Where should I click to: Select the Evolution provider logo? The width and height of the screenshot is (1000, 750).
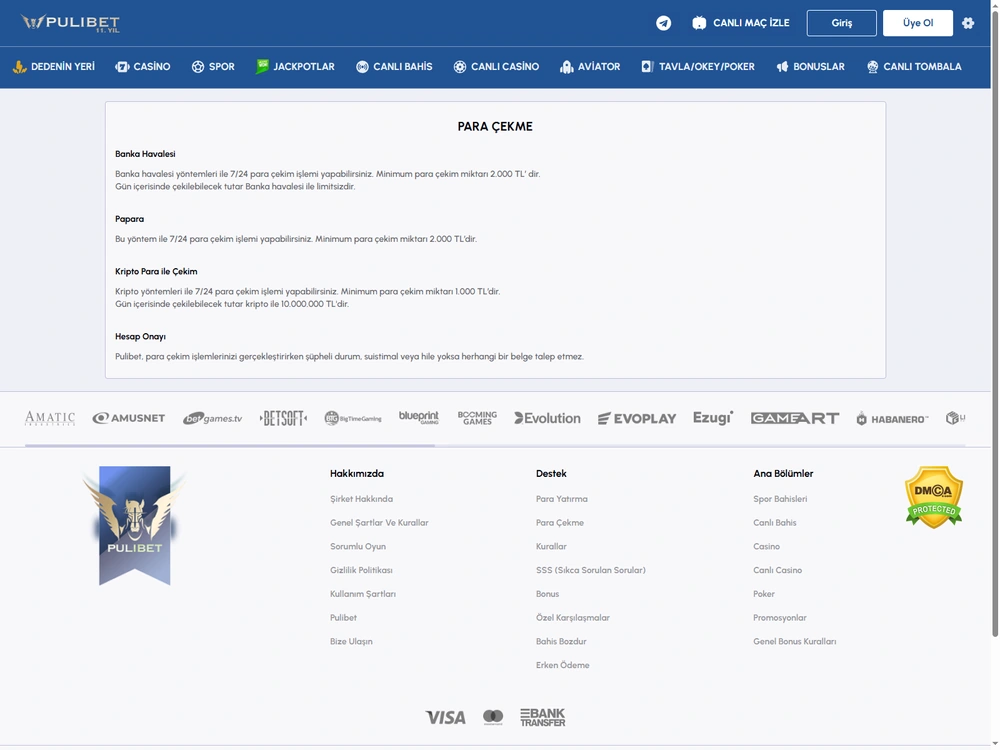pyautogui.click(x=547, y=418)
